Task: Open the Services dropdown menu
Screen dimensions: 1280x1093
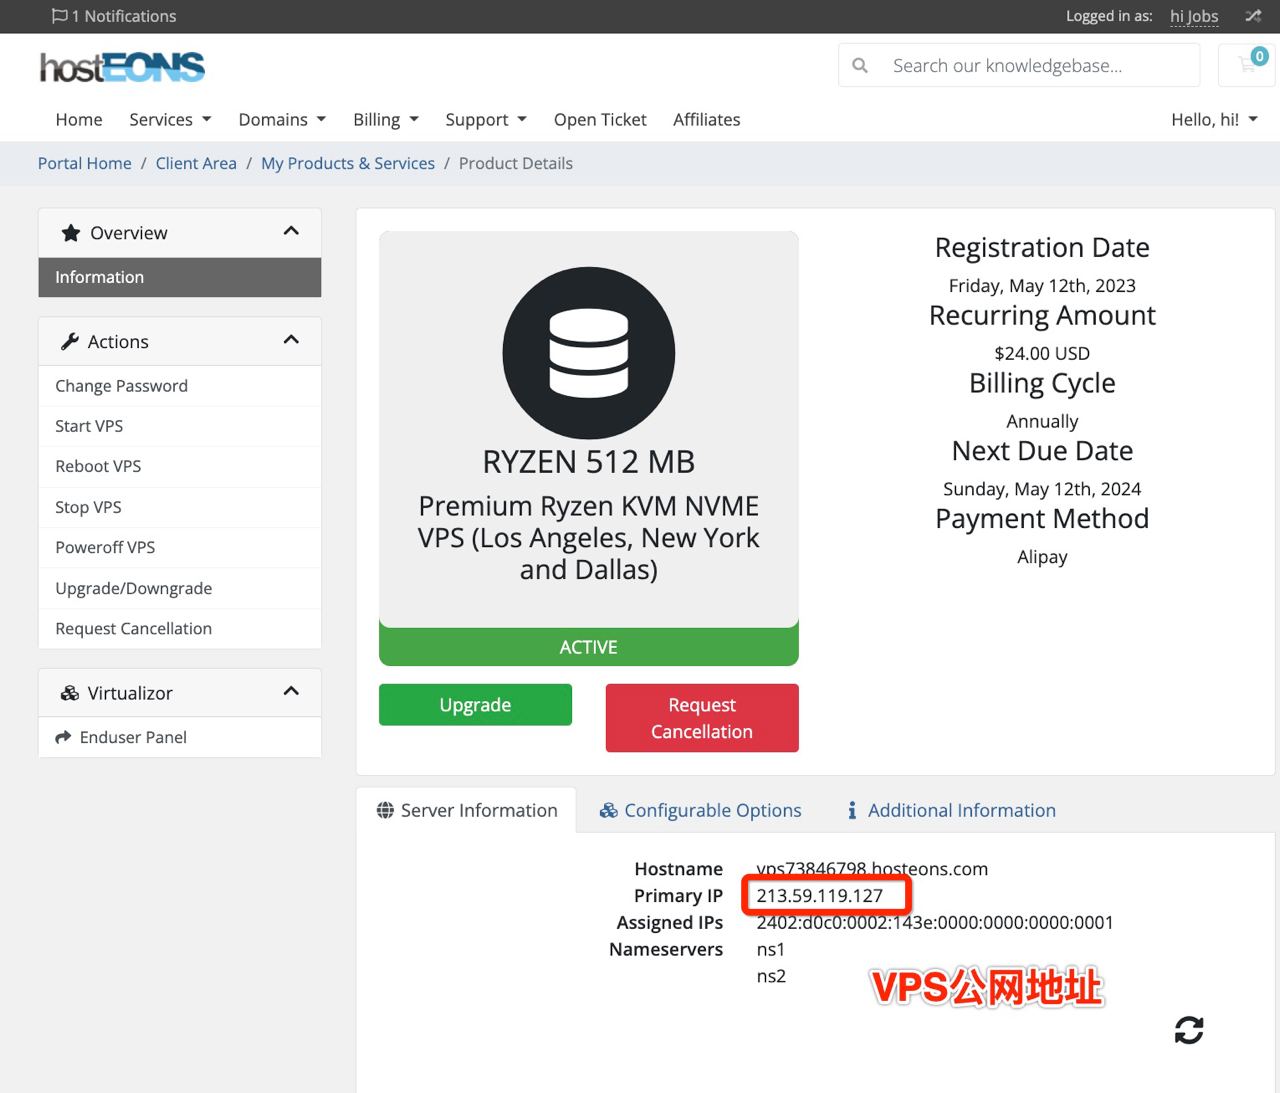Action: 170,120
